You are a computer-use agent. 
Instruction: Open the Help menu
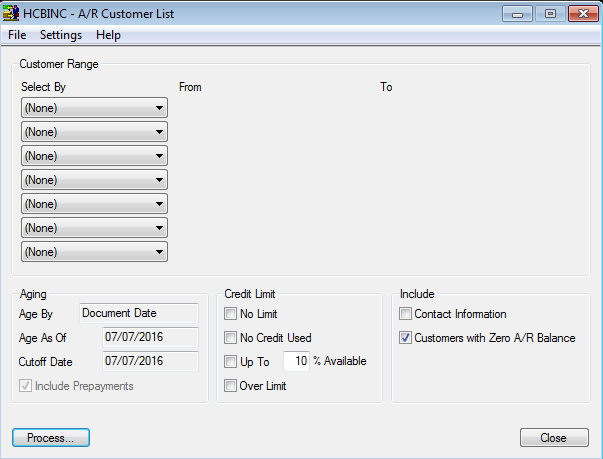click(108, 35)
